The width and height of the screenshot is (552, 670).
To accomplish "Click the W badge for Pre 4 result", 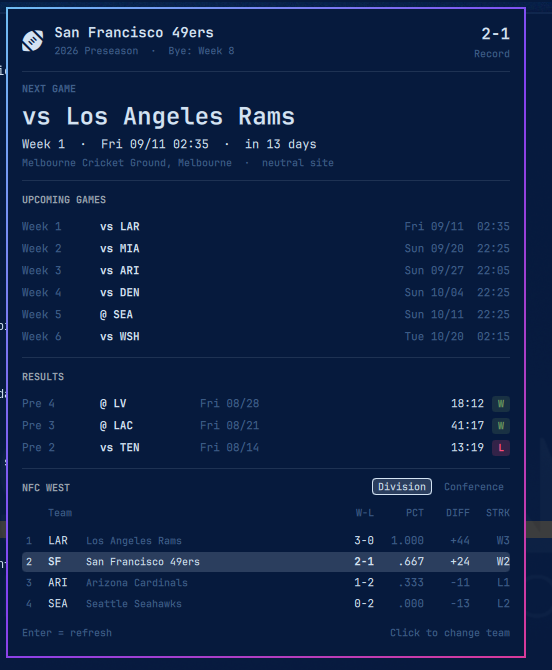I will pyautogui.click(x=501, y=403).
